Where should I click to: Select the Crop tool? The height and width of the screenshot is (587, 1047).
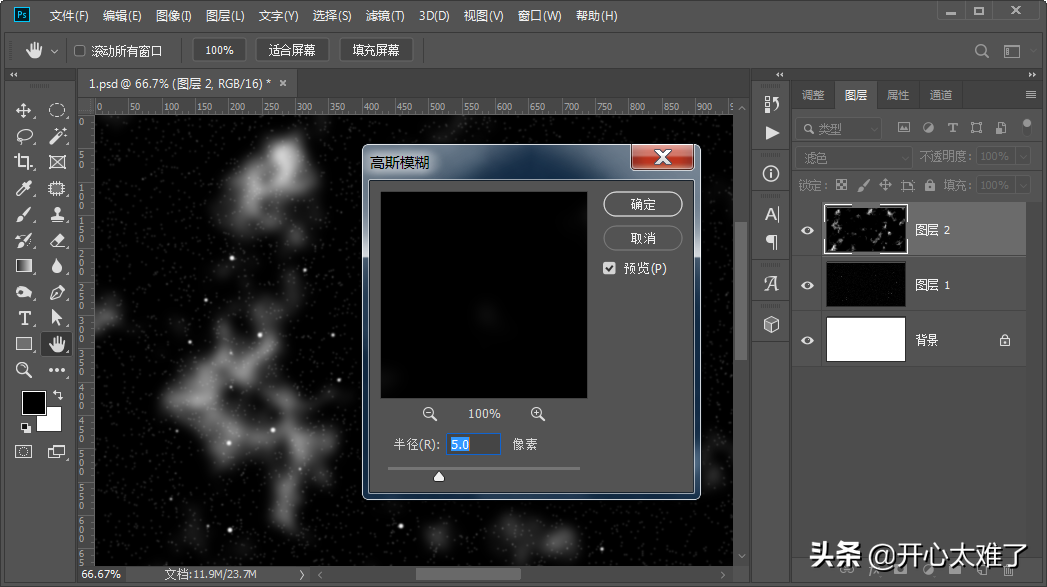[x=24, y=162]
